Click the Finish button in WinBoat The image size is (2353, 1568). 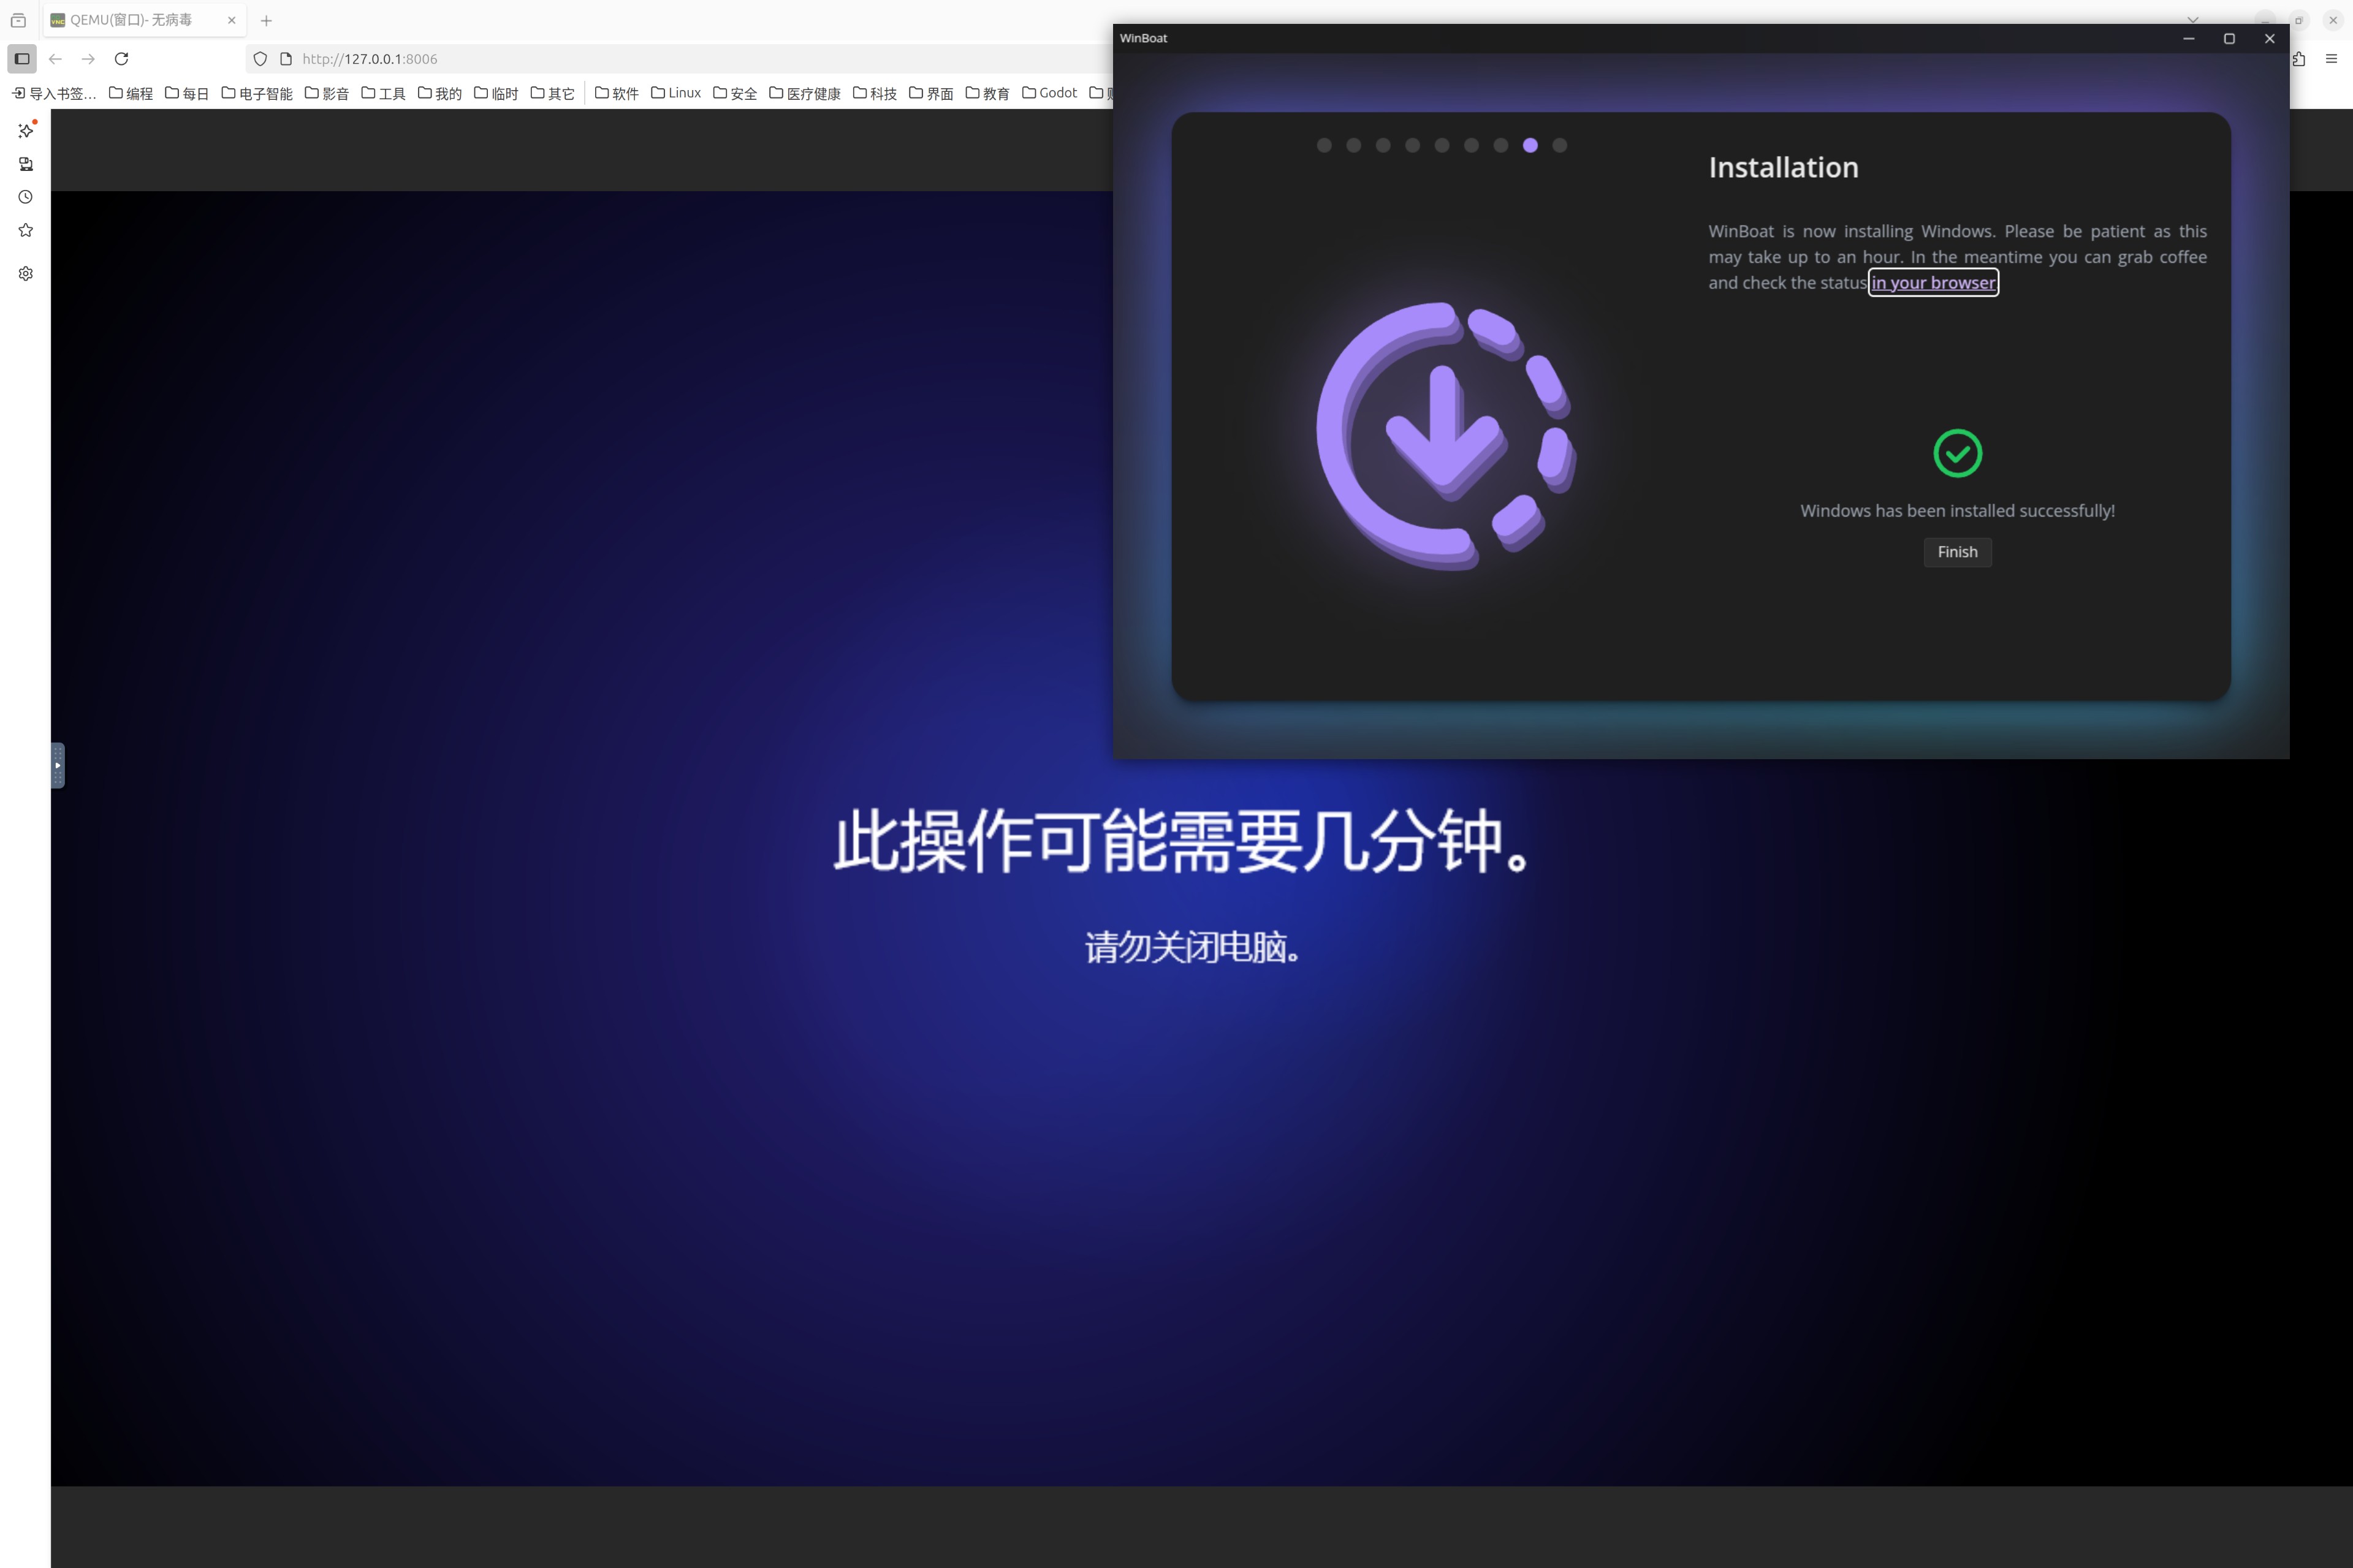(1956, 552)
